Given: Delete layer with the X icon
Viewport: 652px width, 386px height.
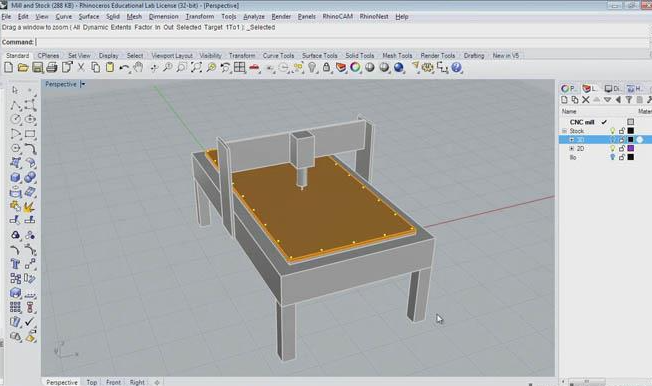Looking at the screenshot, I should (586, 100).
